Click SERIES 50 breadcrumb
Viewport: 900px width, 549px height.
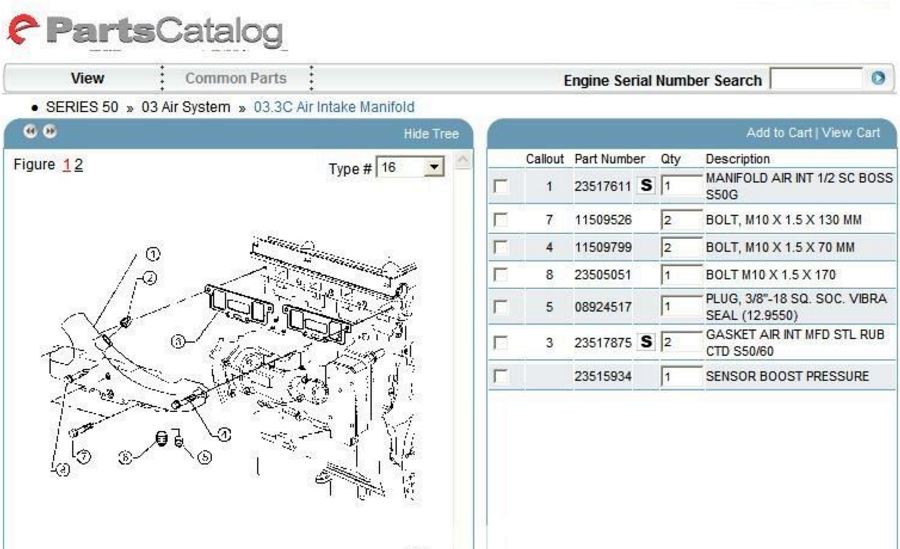pyautogui.click(x=82, y=107)
